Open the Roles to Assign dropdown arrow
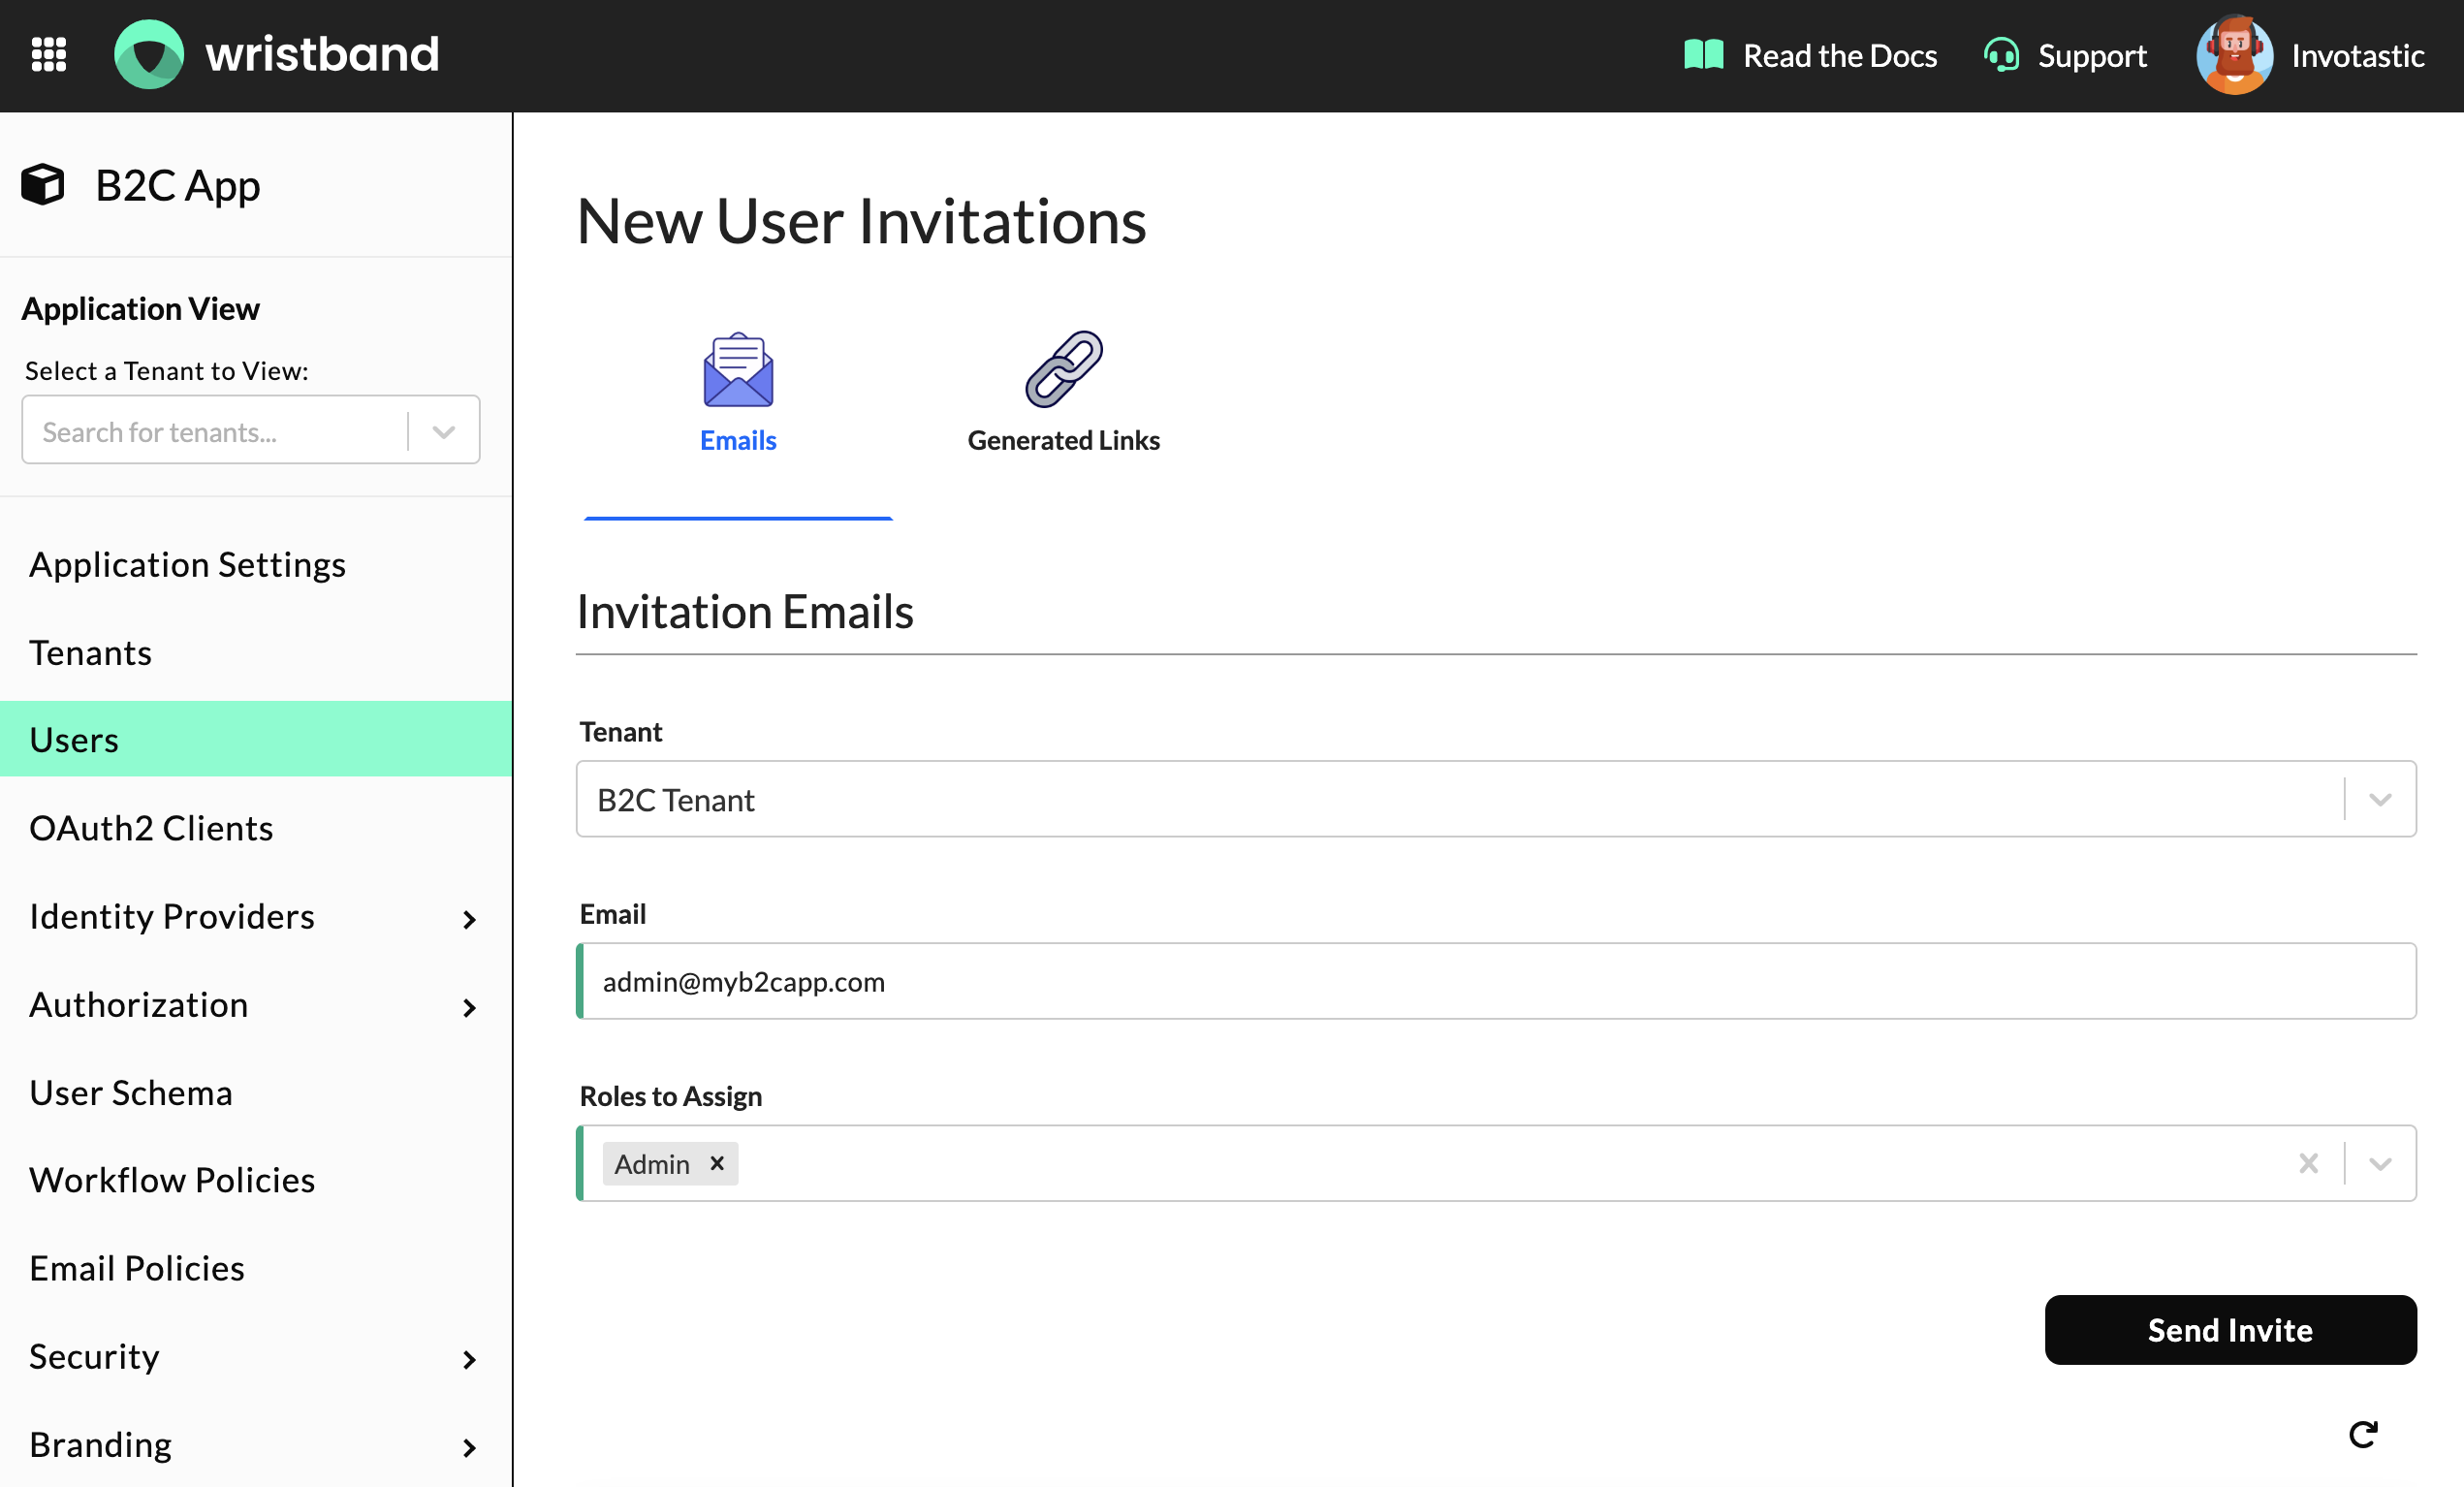 [x=2380, y=1163]
